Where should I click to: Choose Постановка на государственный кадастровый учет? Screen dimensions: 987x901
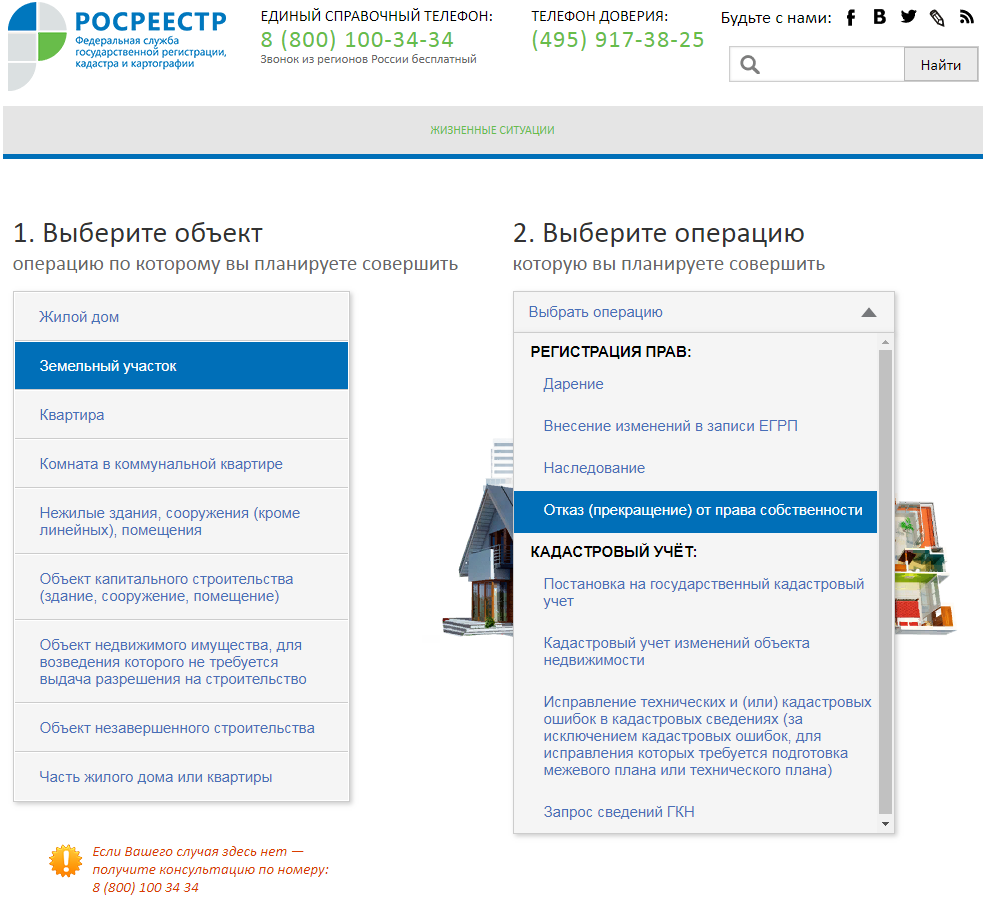696,592
